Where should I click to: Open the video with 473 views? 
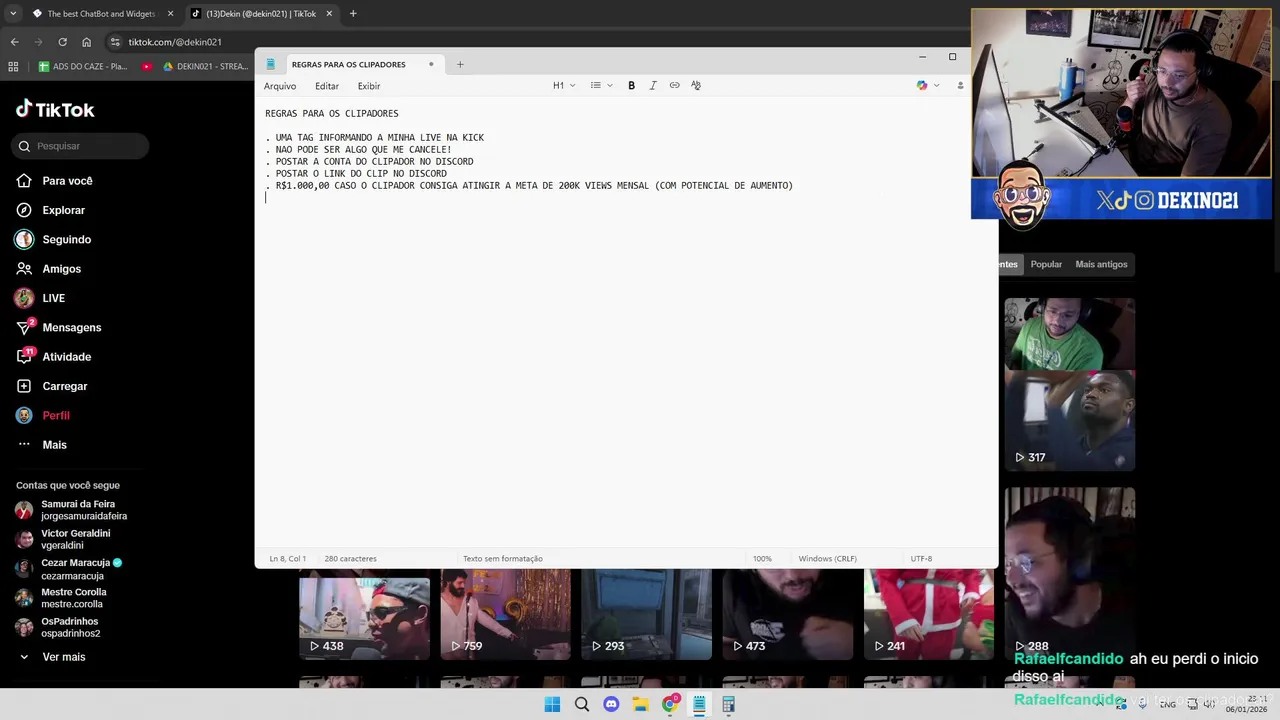[787, 615]
